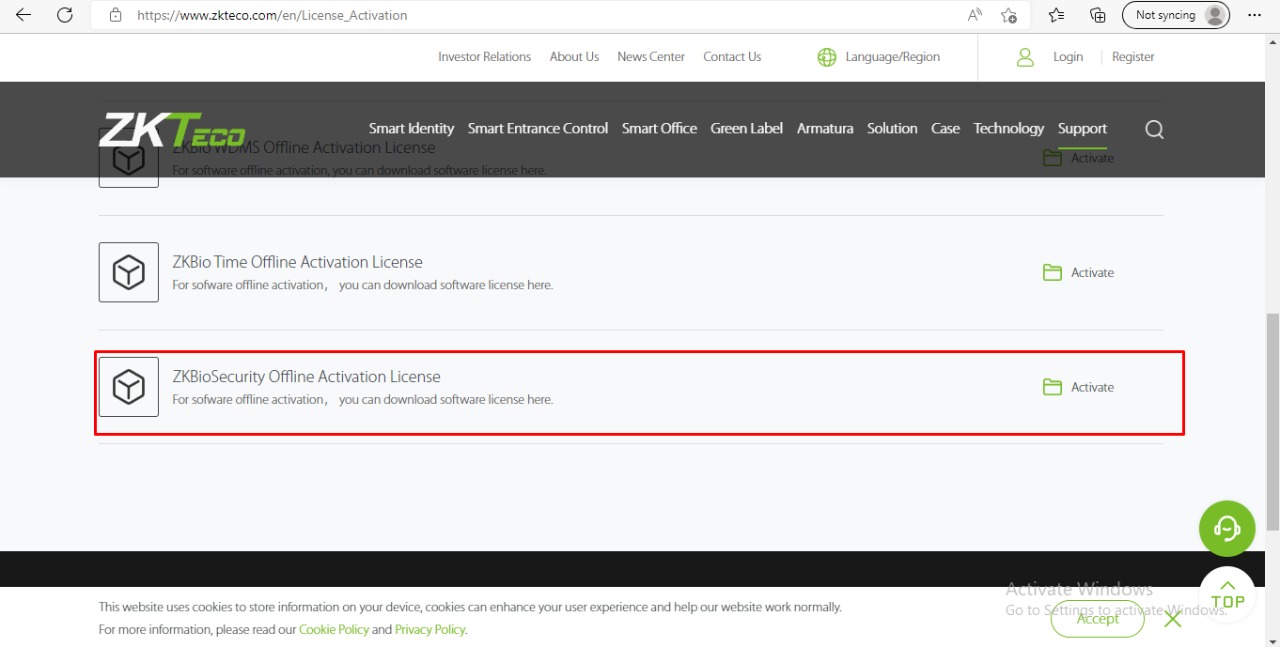Refresh the page in browser

pyautogui.click(x=65, y=15)
